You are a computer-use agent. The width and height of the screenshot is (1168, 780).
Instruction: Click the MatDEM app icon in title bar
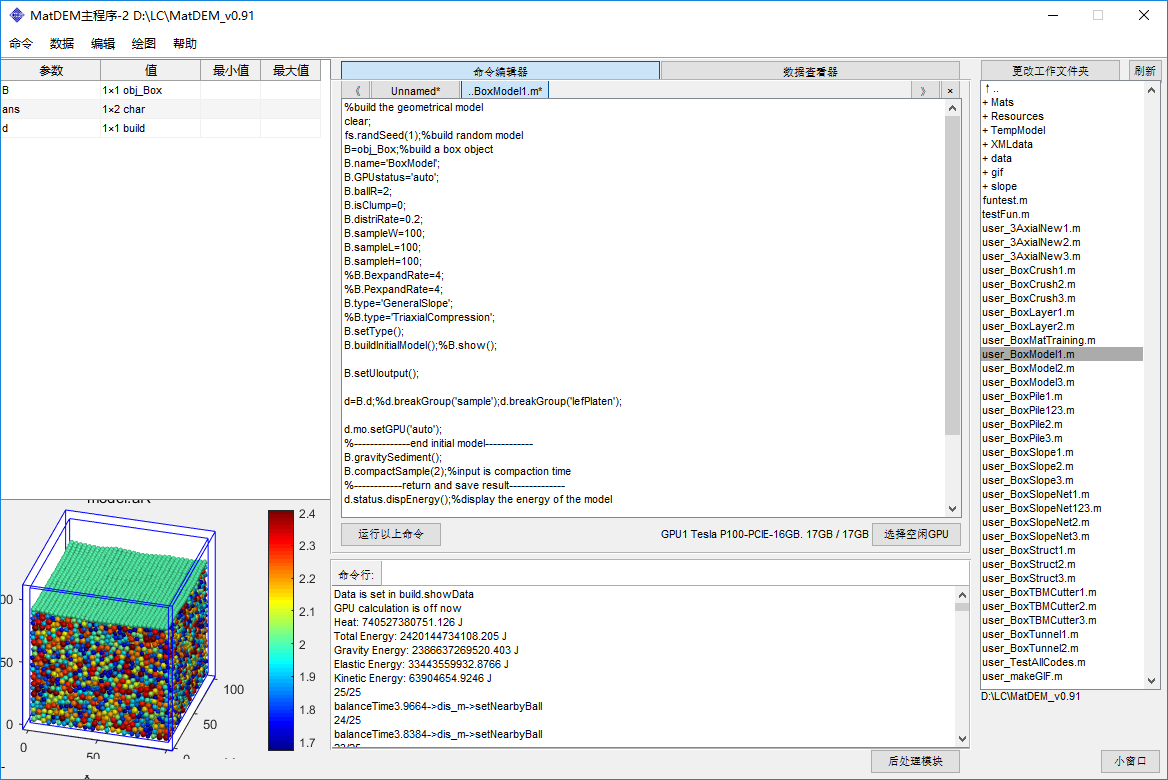click(x=17, y=16)
